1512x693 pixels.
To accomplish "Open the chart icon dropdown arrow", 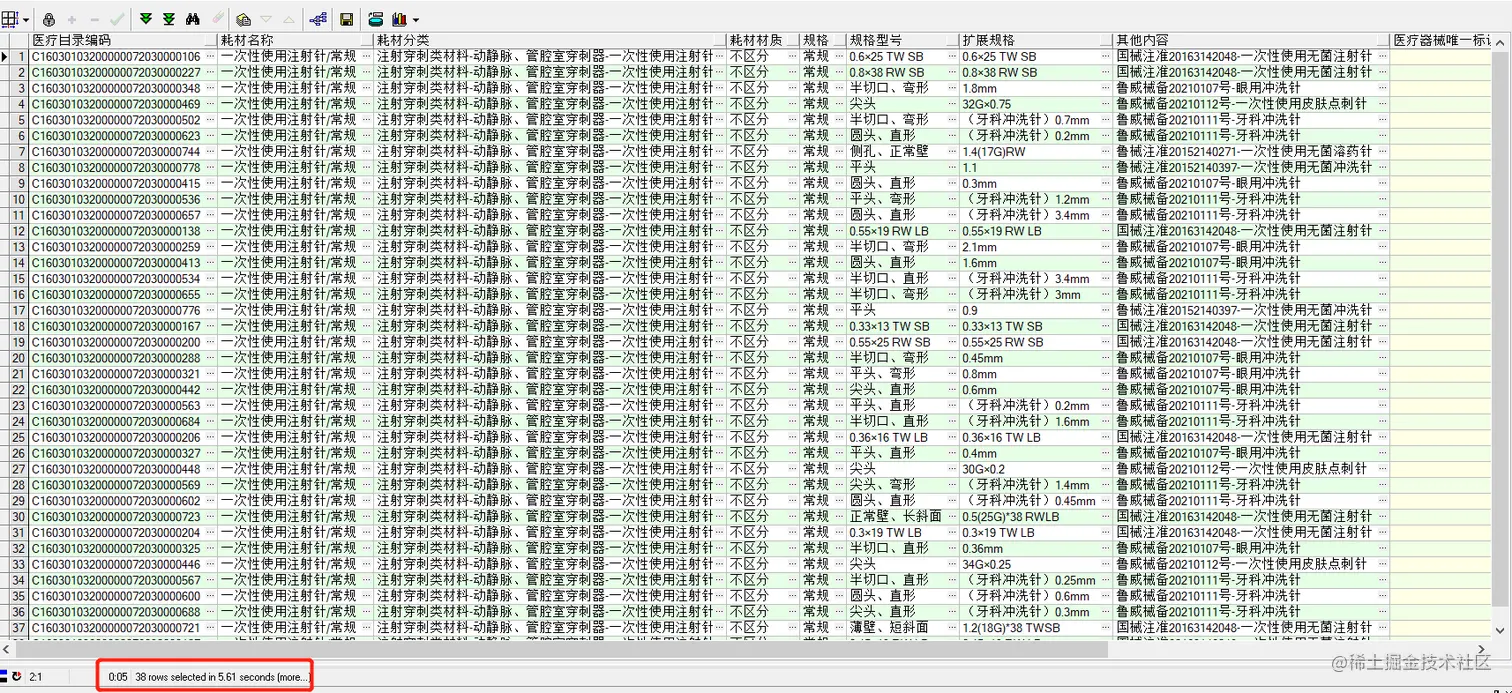I will click(x=415, y=18).
